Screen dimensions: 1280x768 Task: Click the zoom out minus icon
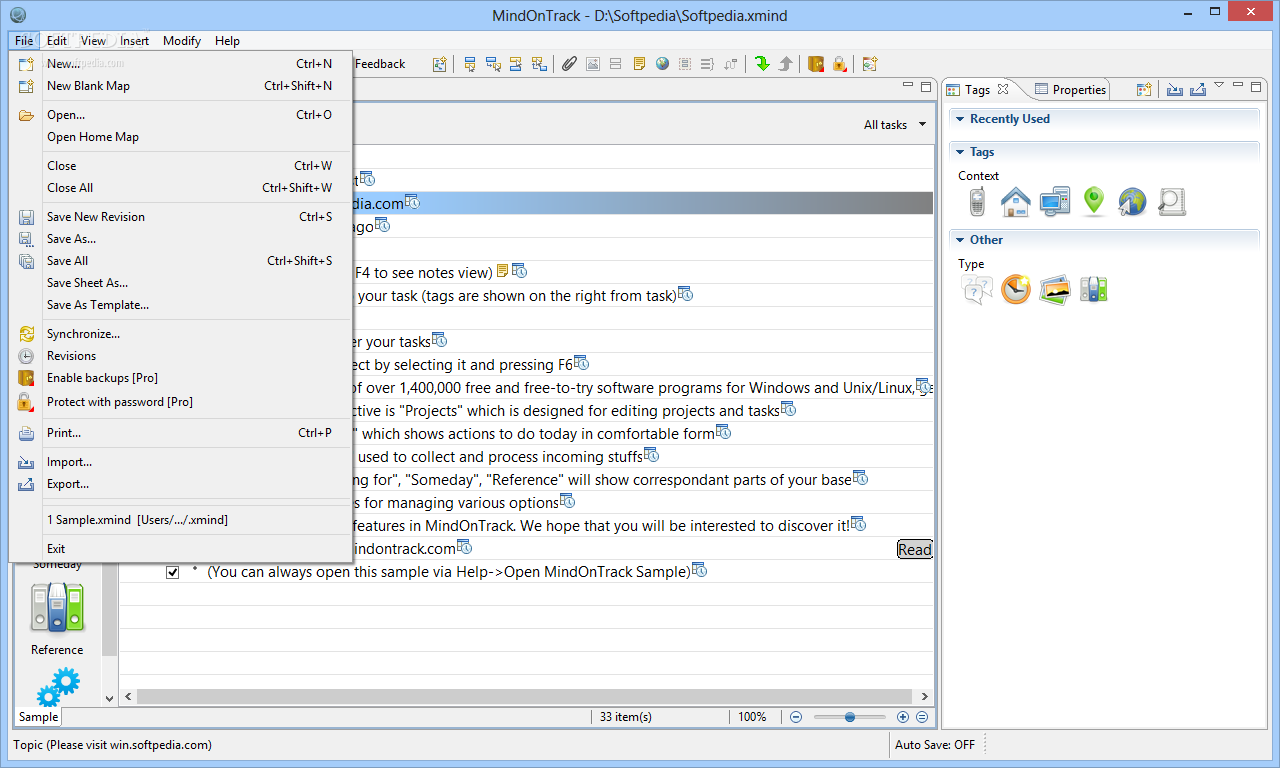(796, 717)
